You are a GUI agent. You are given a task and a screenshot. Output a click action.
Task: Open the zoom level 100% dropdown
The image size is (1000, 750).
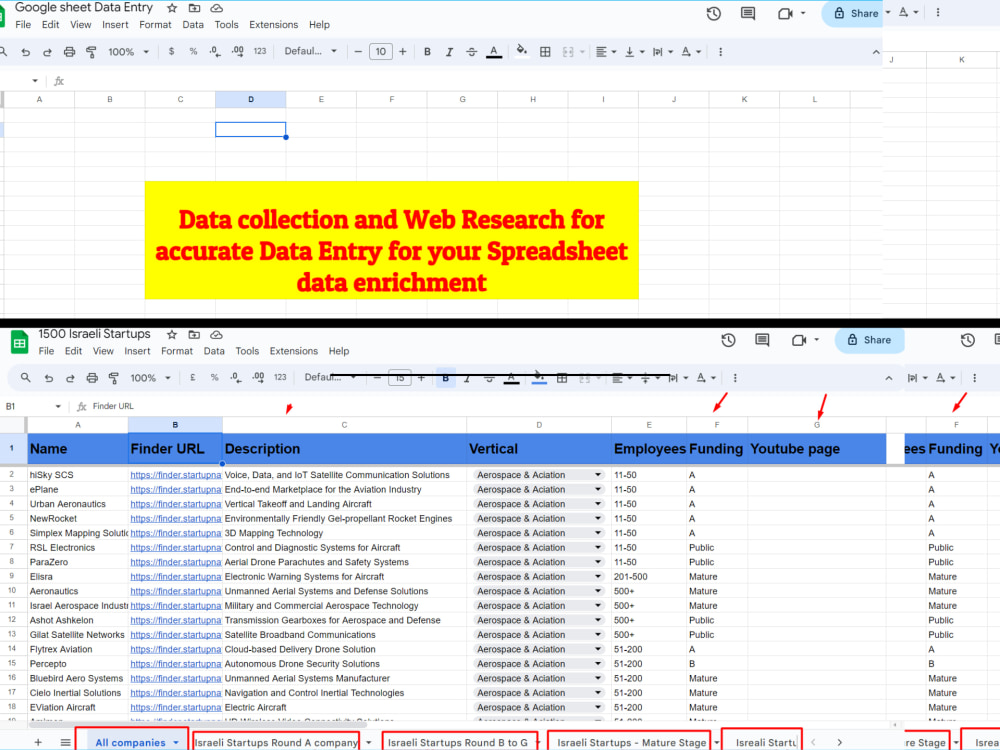(x=148, y=377)
